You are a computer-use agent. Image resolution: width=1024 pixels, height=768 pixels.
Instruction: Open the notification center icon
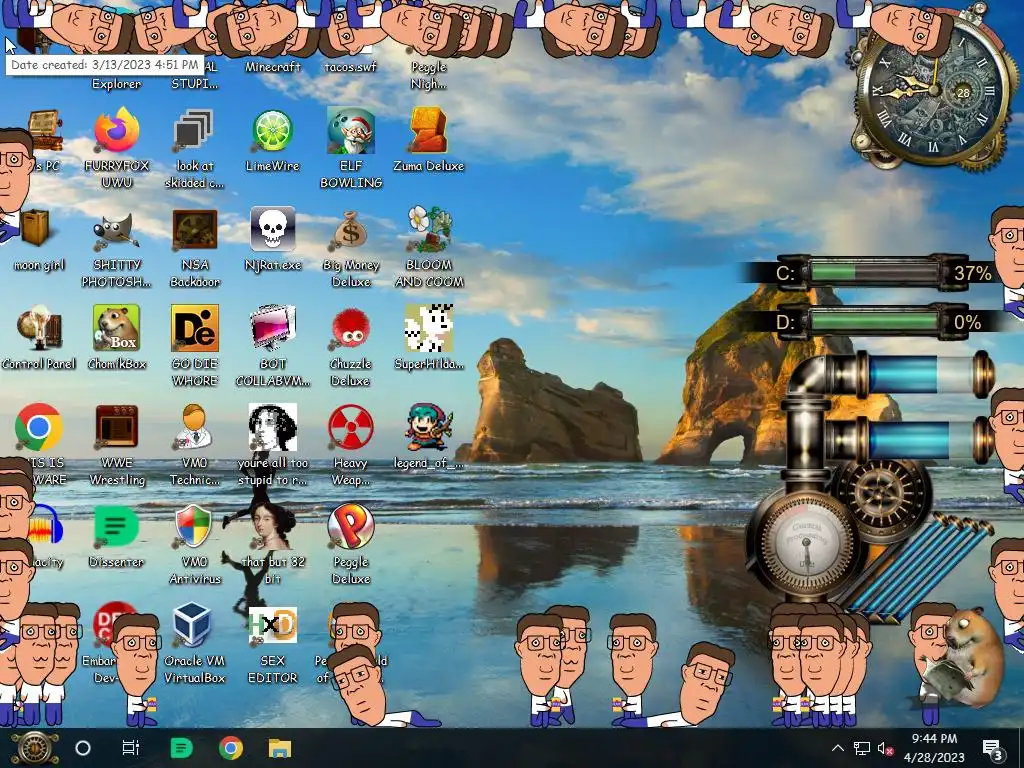pos(993,748)
